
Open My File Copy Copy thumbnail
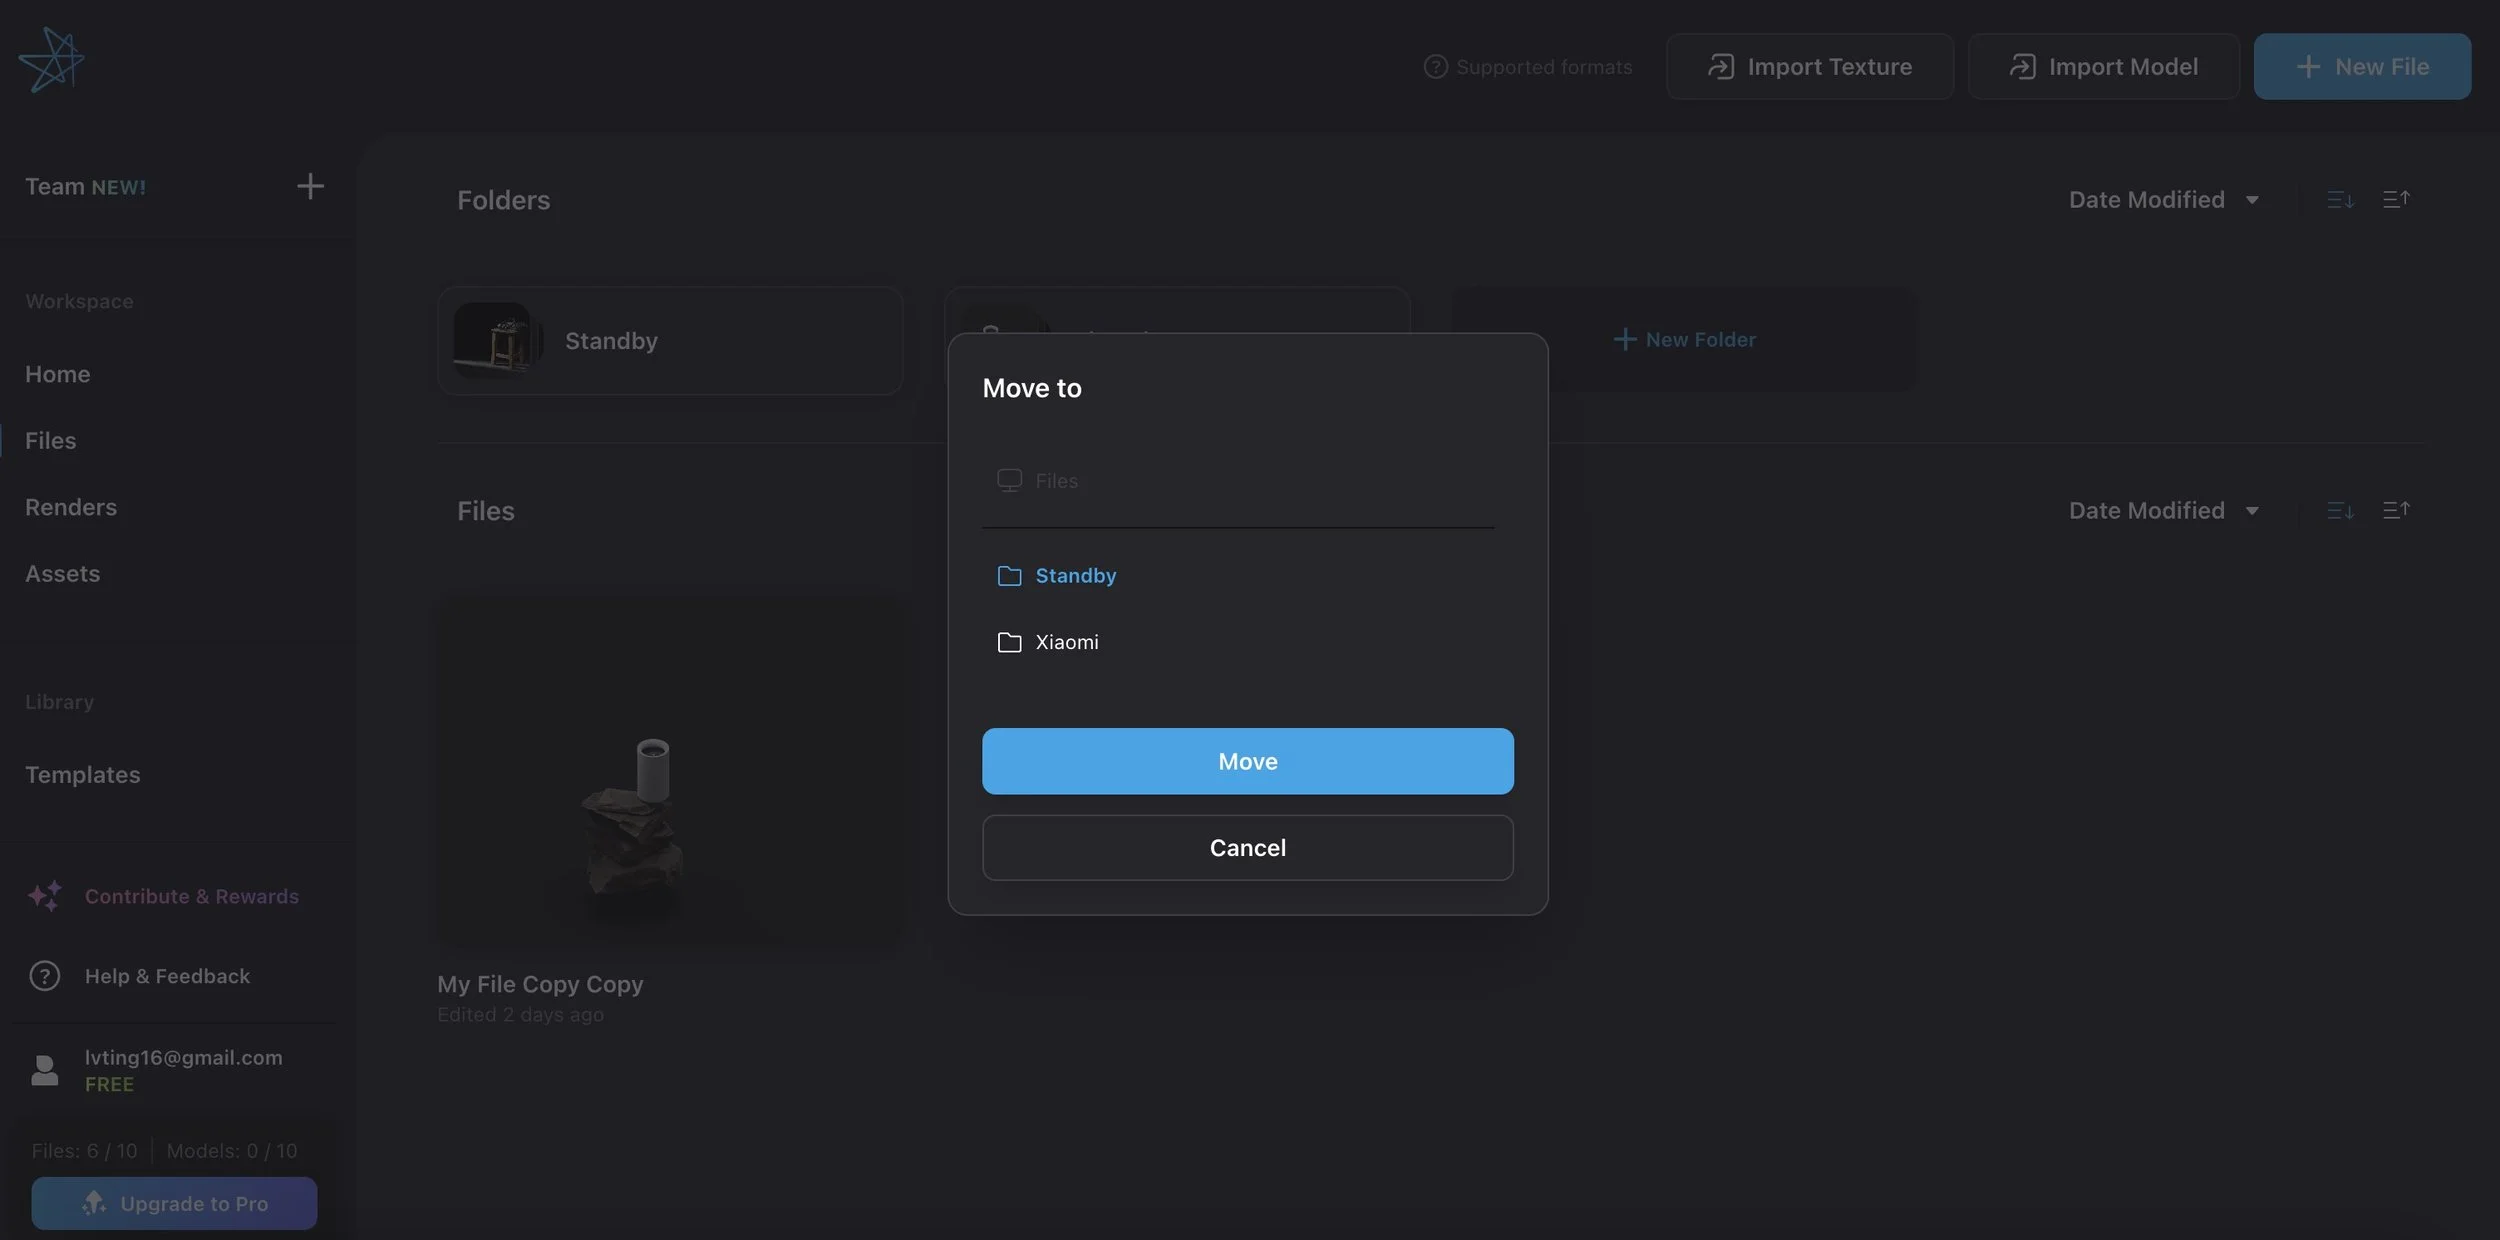coord(670,770)
